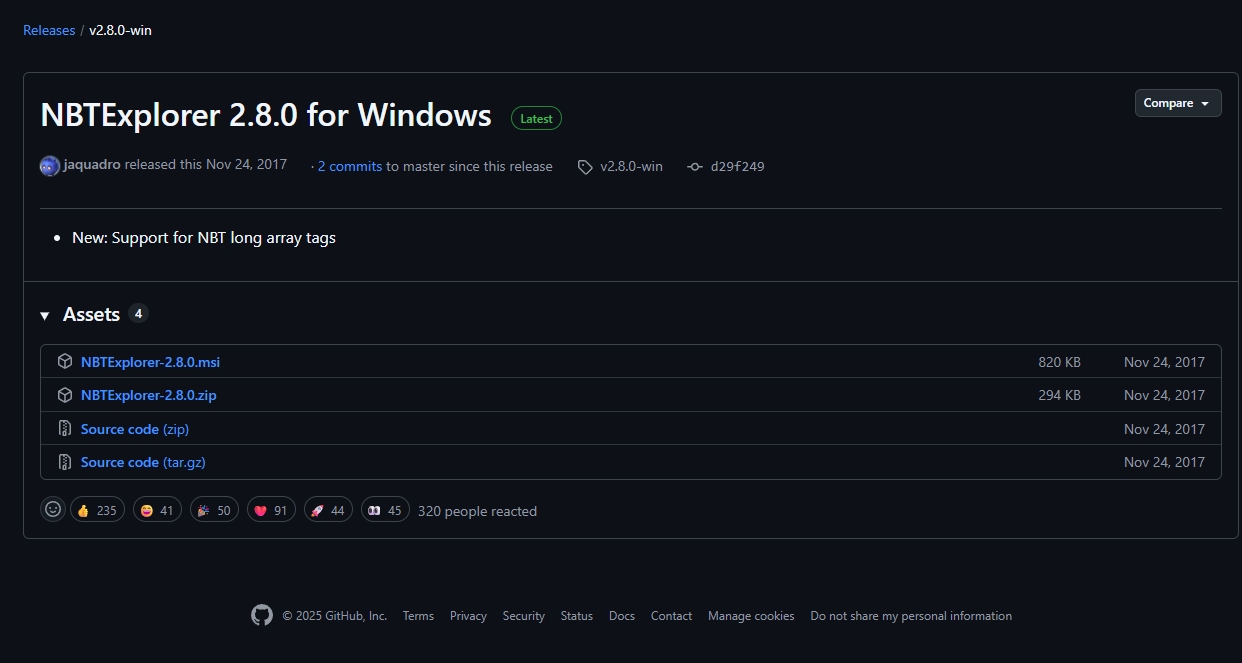Toggle the laugh reaction (41)
This screenshot has width=1242, height=663.
point(157,510)
